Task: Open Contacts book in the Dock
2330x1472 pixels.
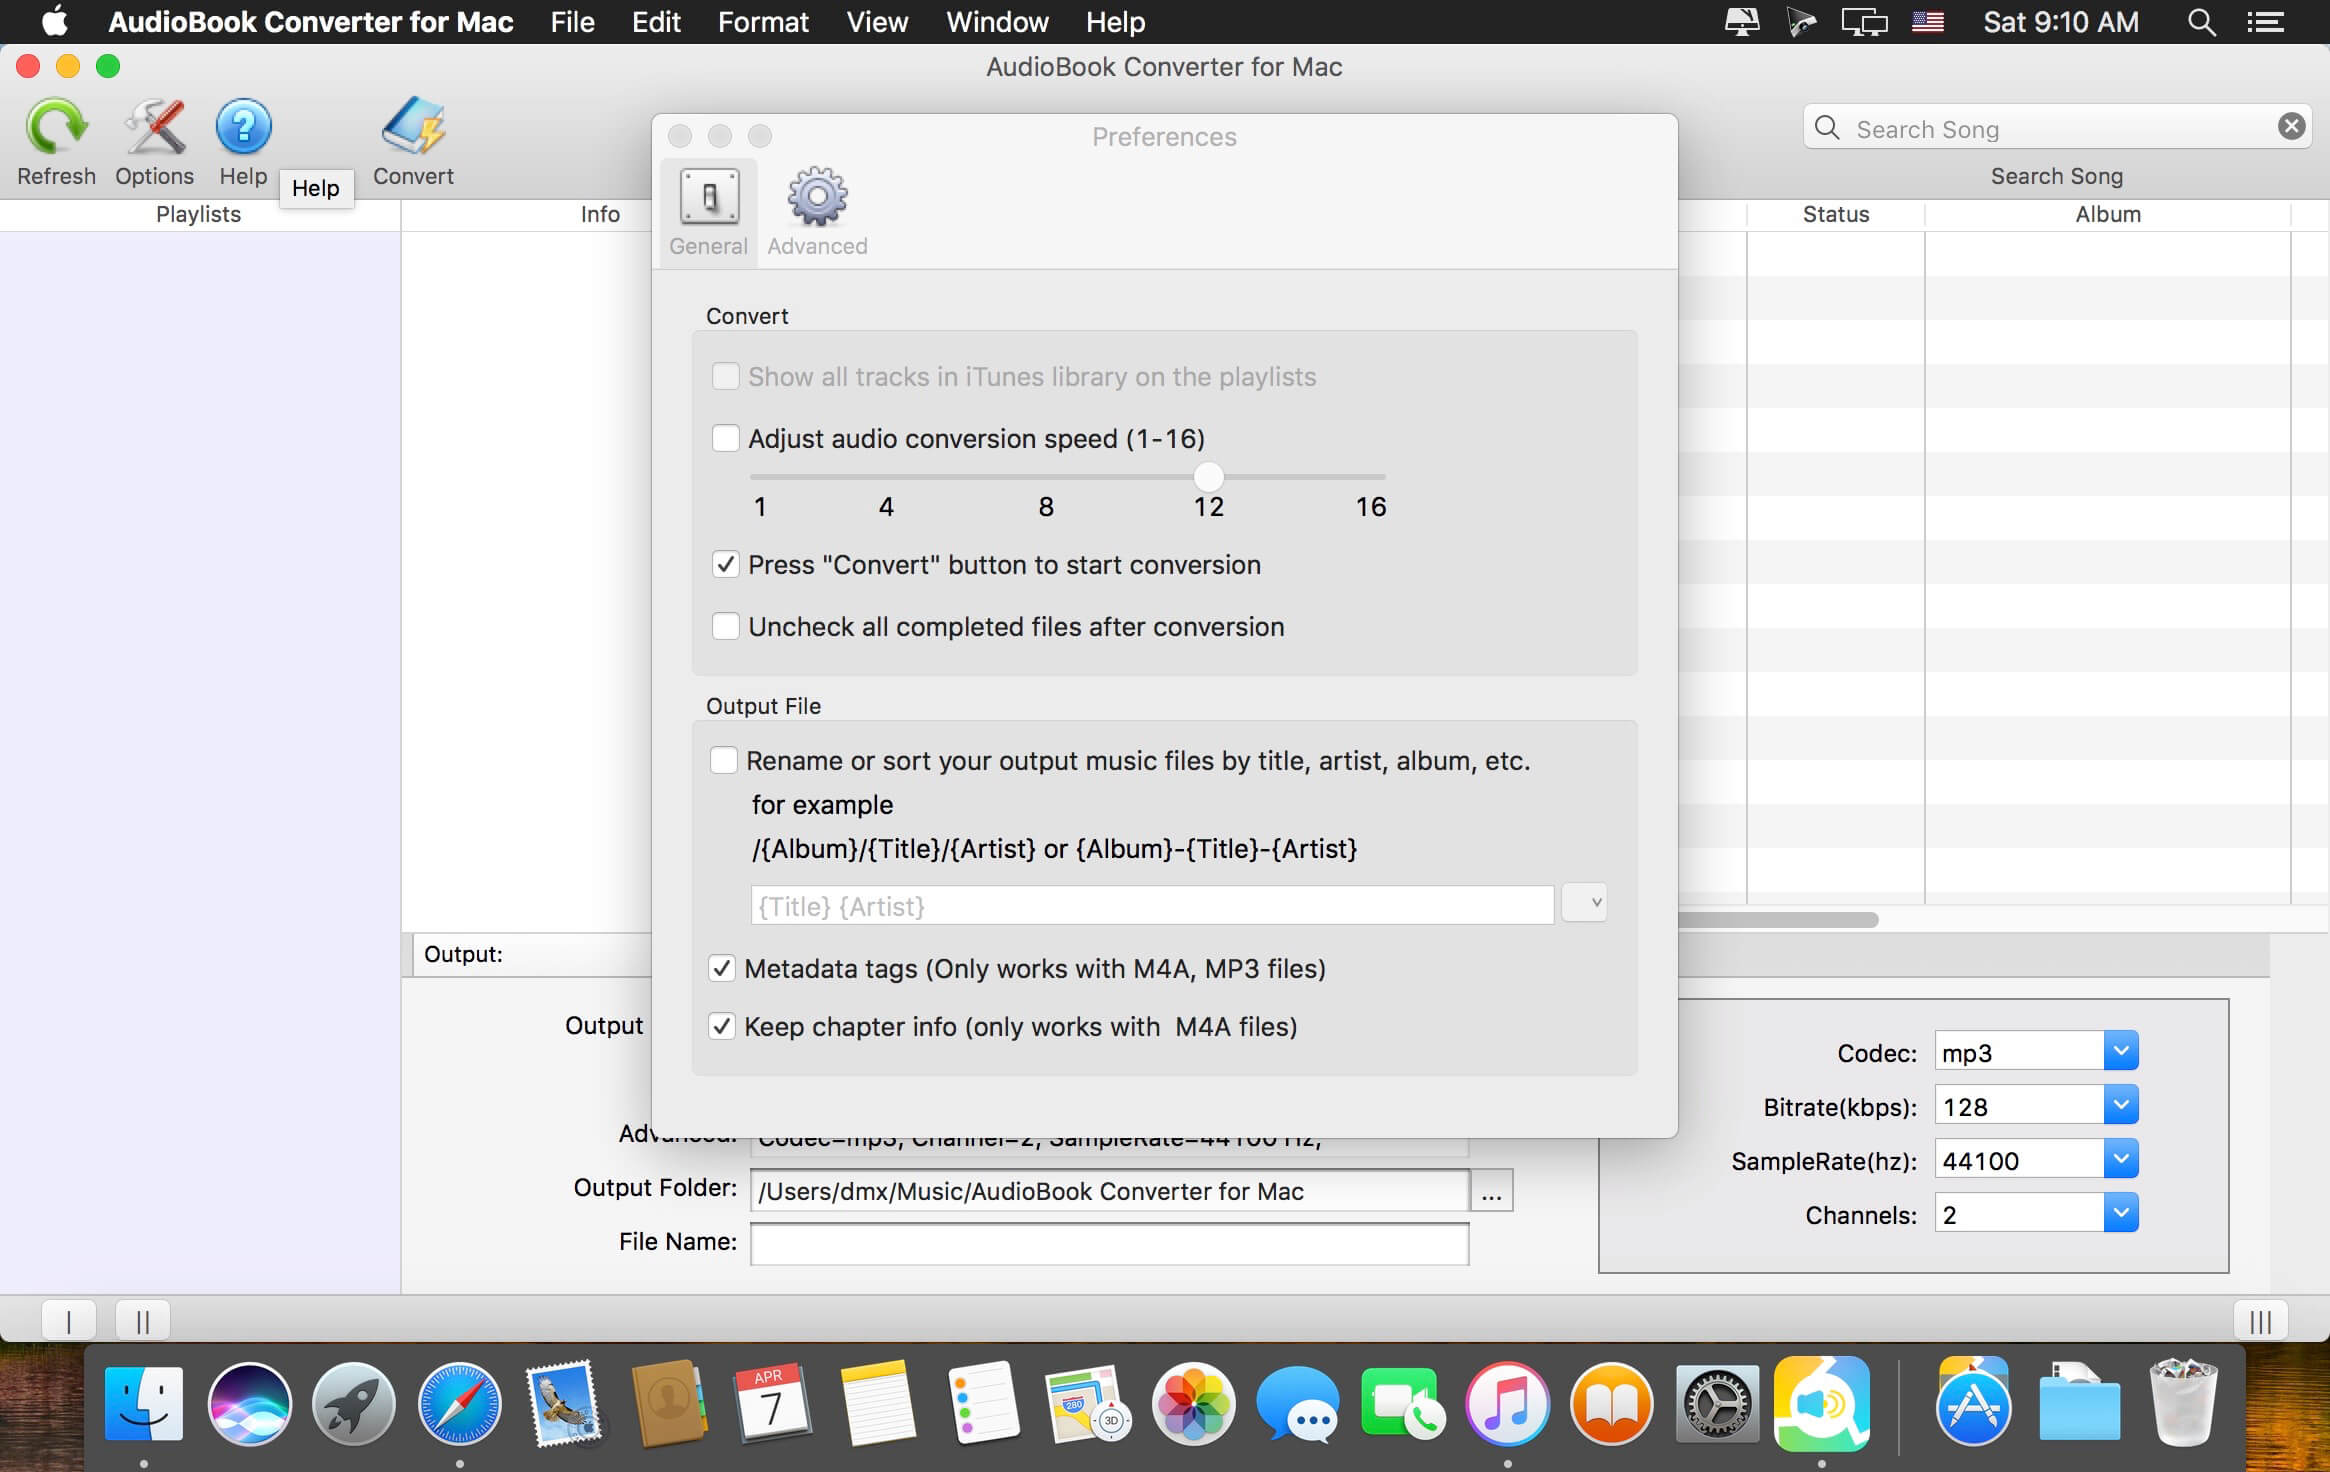Action: click(669, 1403)
